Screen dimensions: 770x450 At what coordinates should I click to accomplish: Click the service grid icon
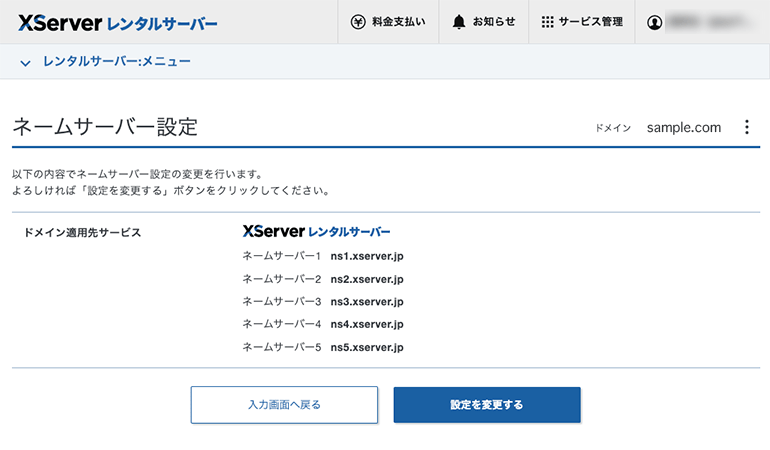coord(547,22)
